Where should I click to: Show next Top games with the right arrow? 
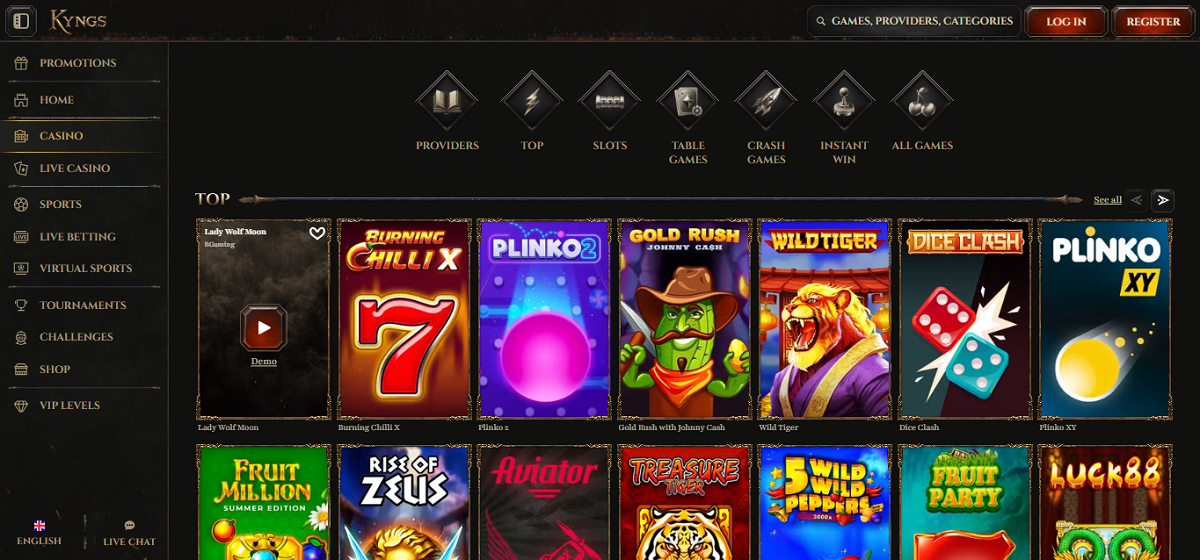coord(1162,200)
